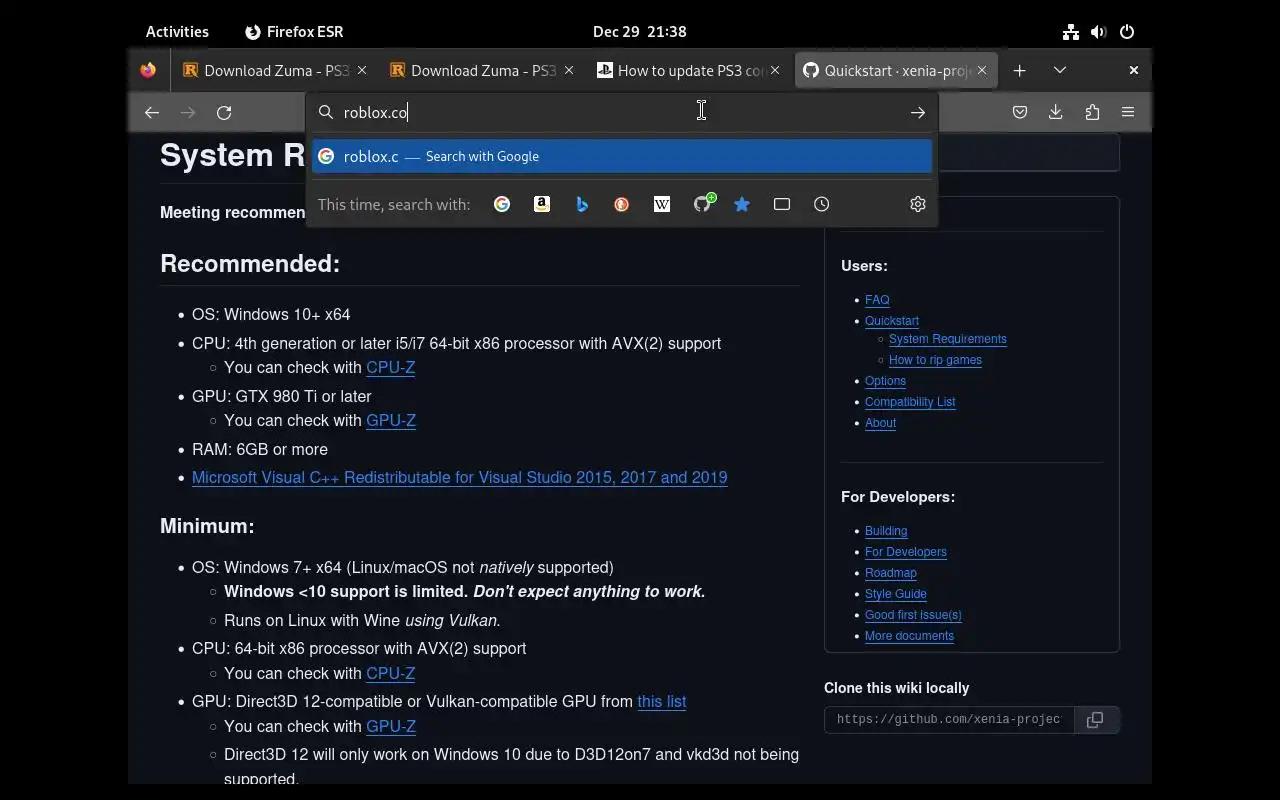Close the How to update PS3 tab
The image size is (1280, 800).
775,70
